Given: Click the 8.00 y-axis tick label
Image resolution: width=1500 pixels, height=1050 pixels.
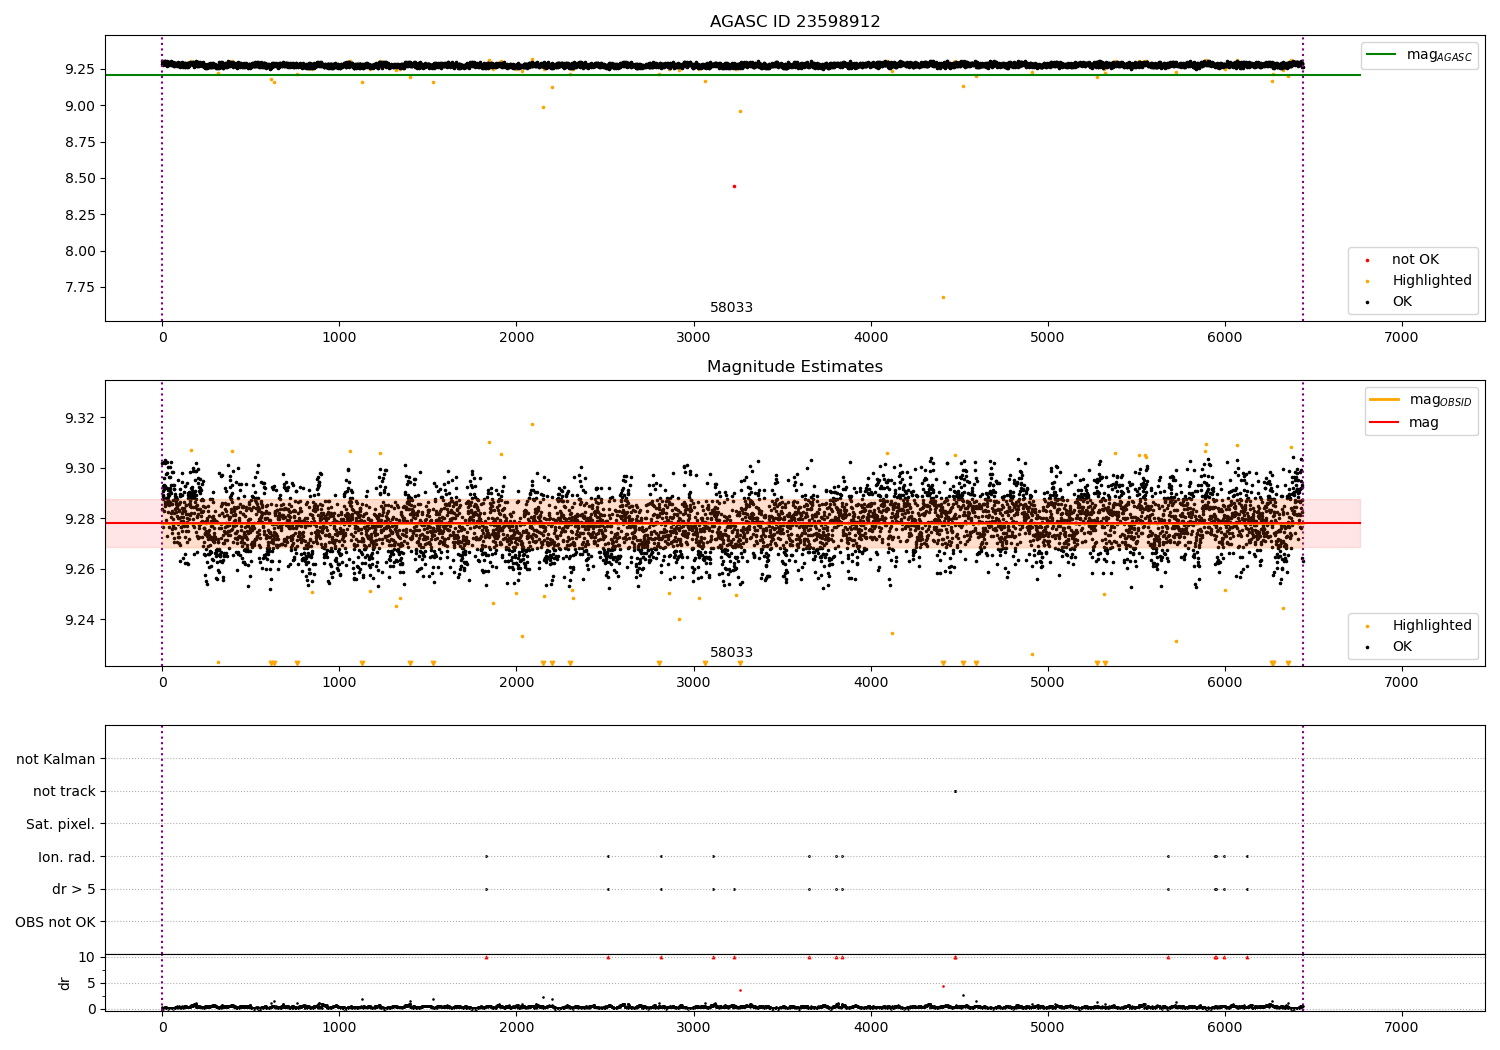Looking at the screenshot, I should tap(79, 251).
